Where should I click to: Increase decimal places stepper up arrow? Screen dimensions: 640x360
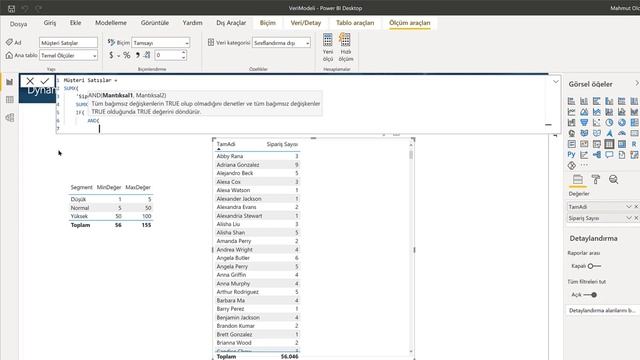(x=184, y=53)
